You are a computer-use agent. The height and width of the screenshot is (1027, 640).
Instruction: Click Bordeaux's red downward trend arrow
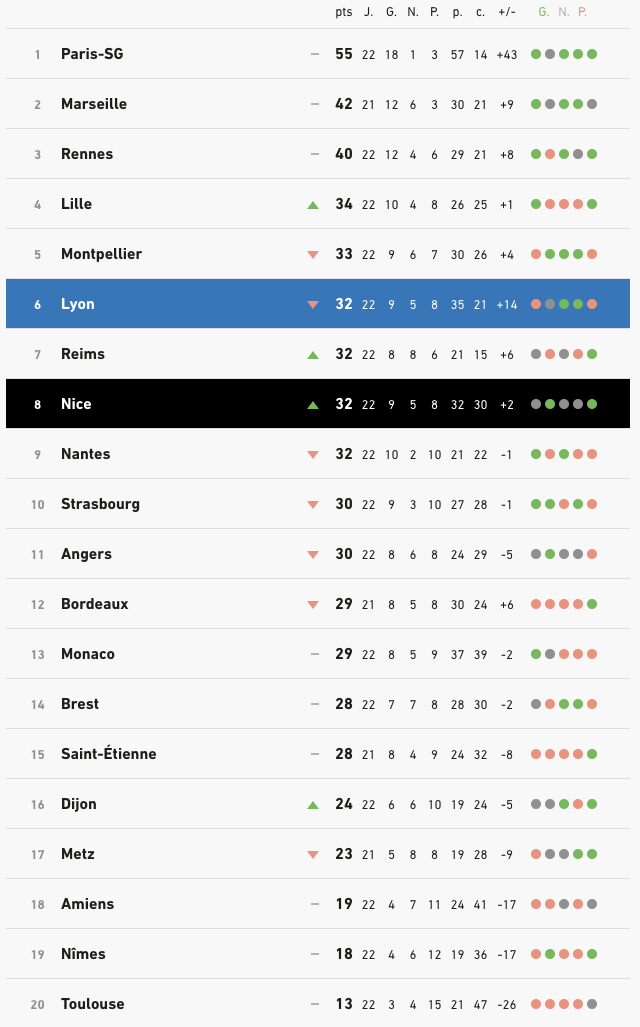click(x=313, y=605)
